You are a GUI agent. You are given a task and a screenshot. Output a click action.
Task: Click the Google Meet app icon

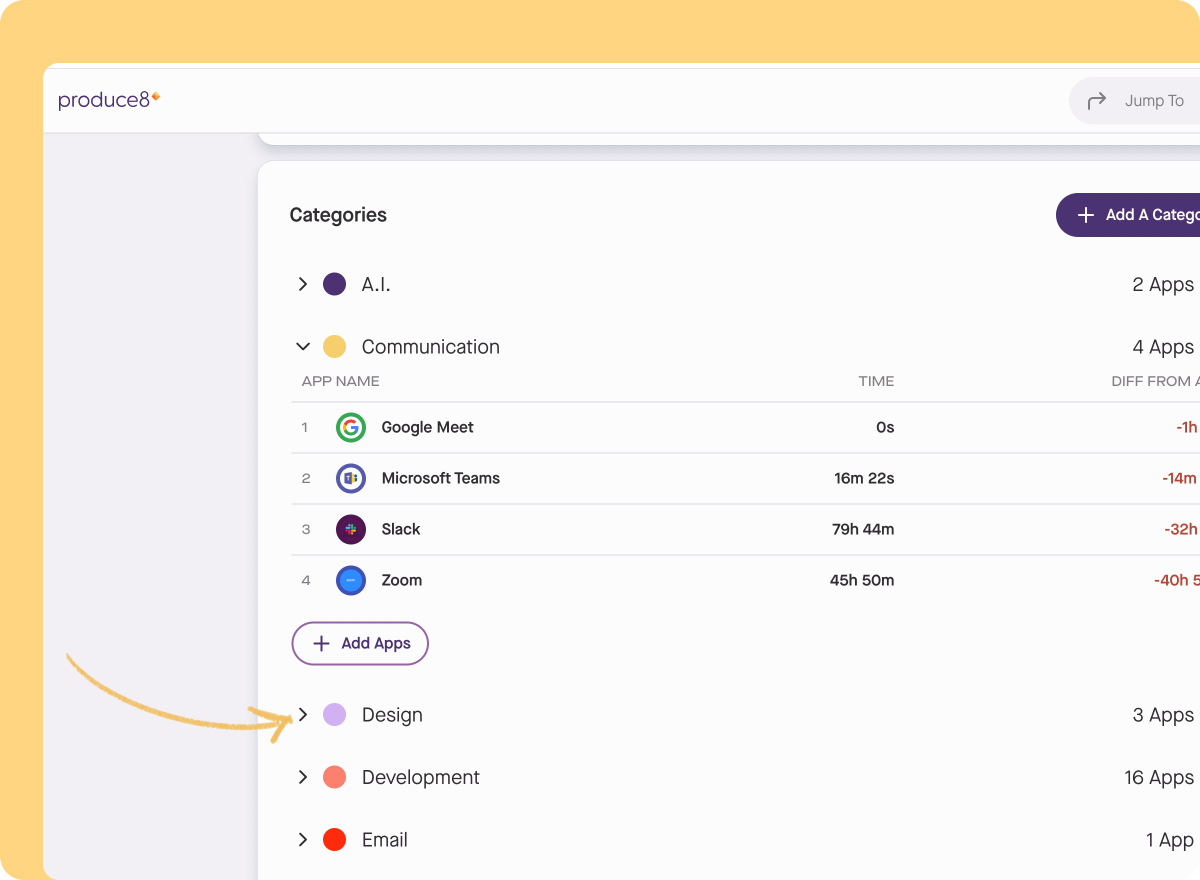click(x=351, y=428)
